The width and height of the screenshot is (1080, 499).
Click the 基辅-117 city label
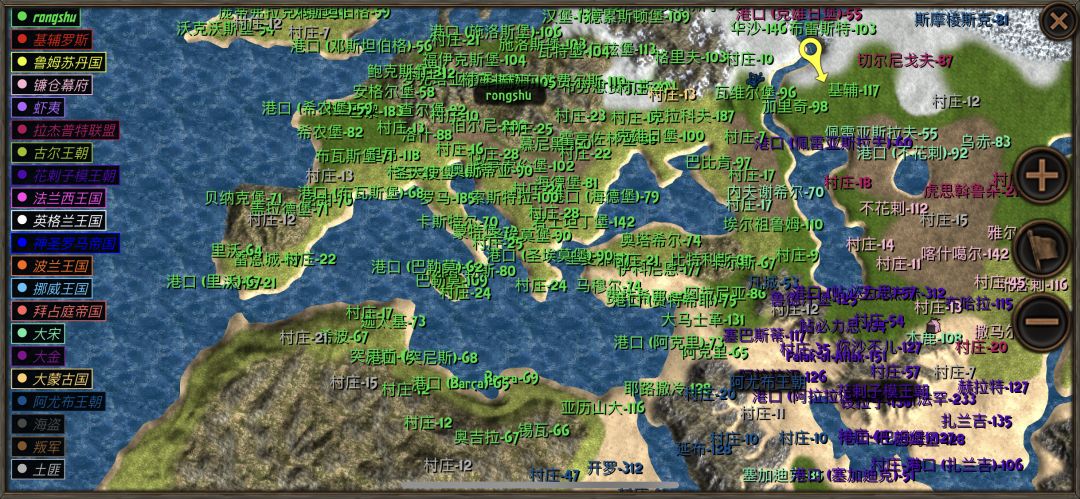[853, 90]
